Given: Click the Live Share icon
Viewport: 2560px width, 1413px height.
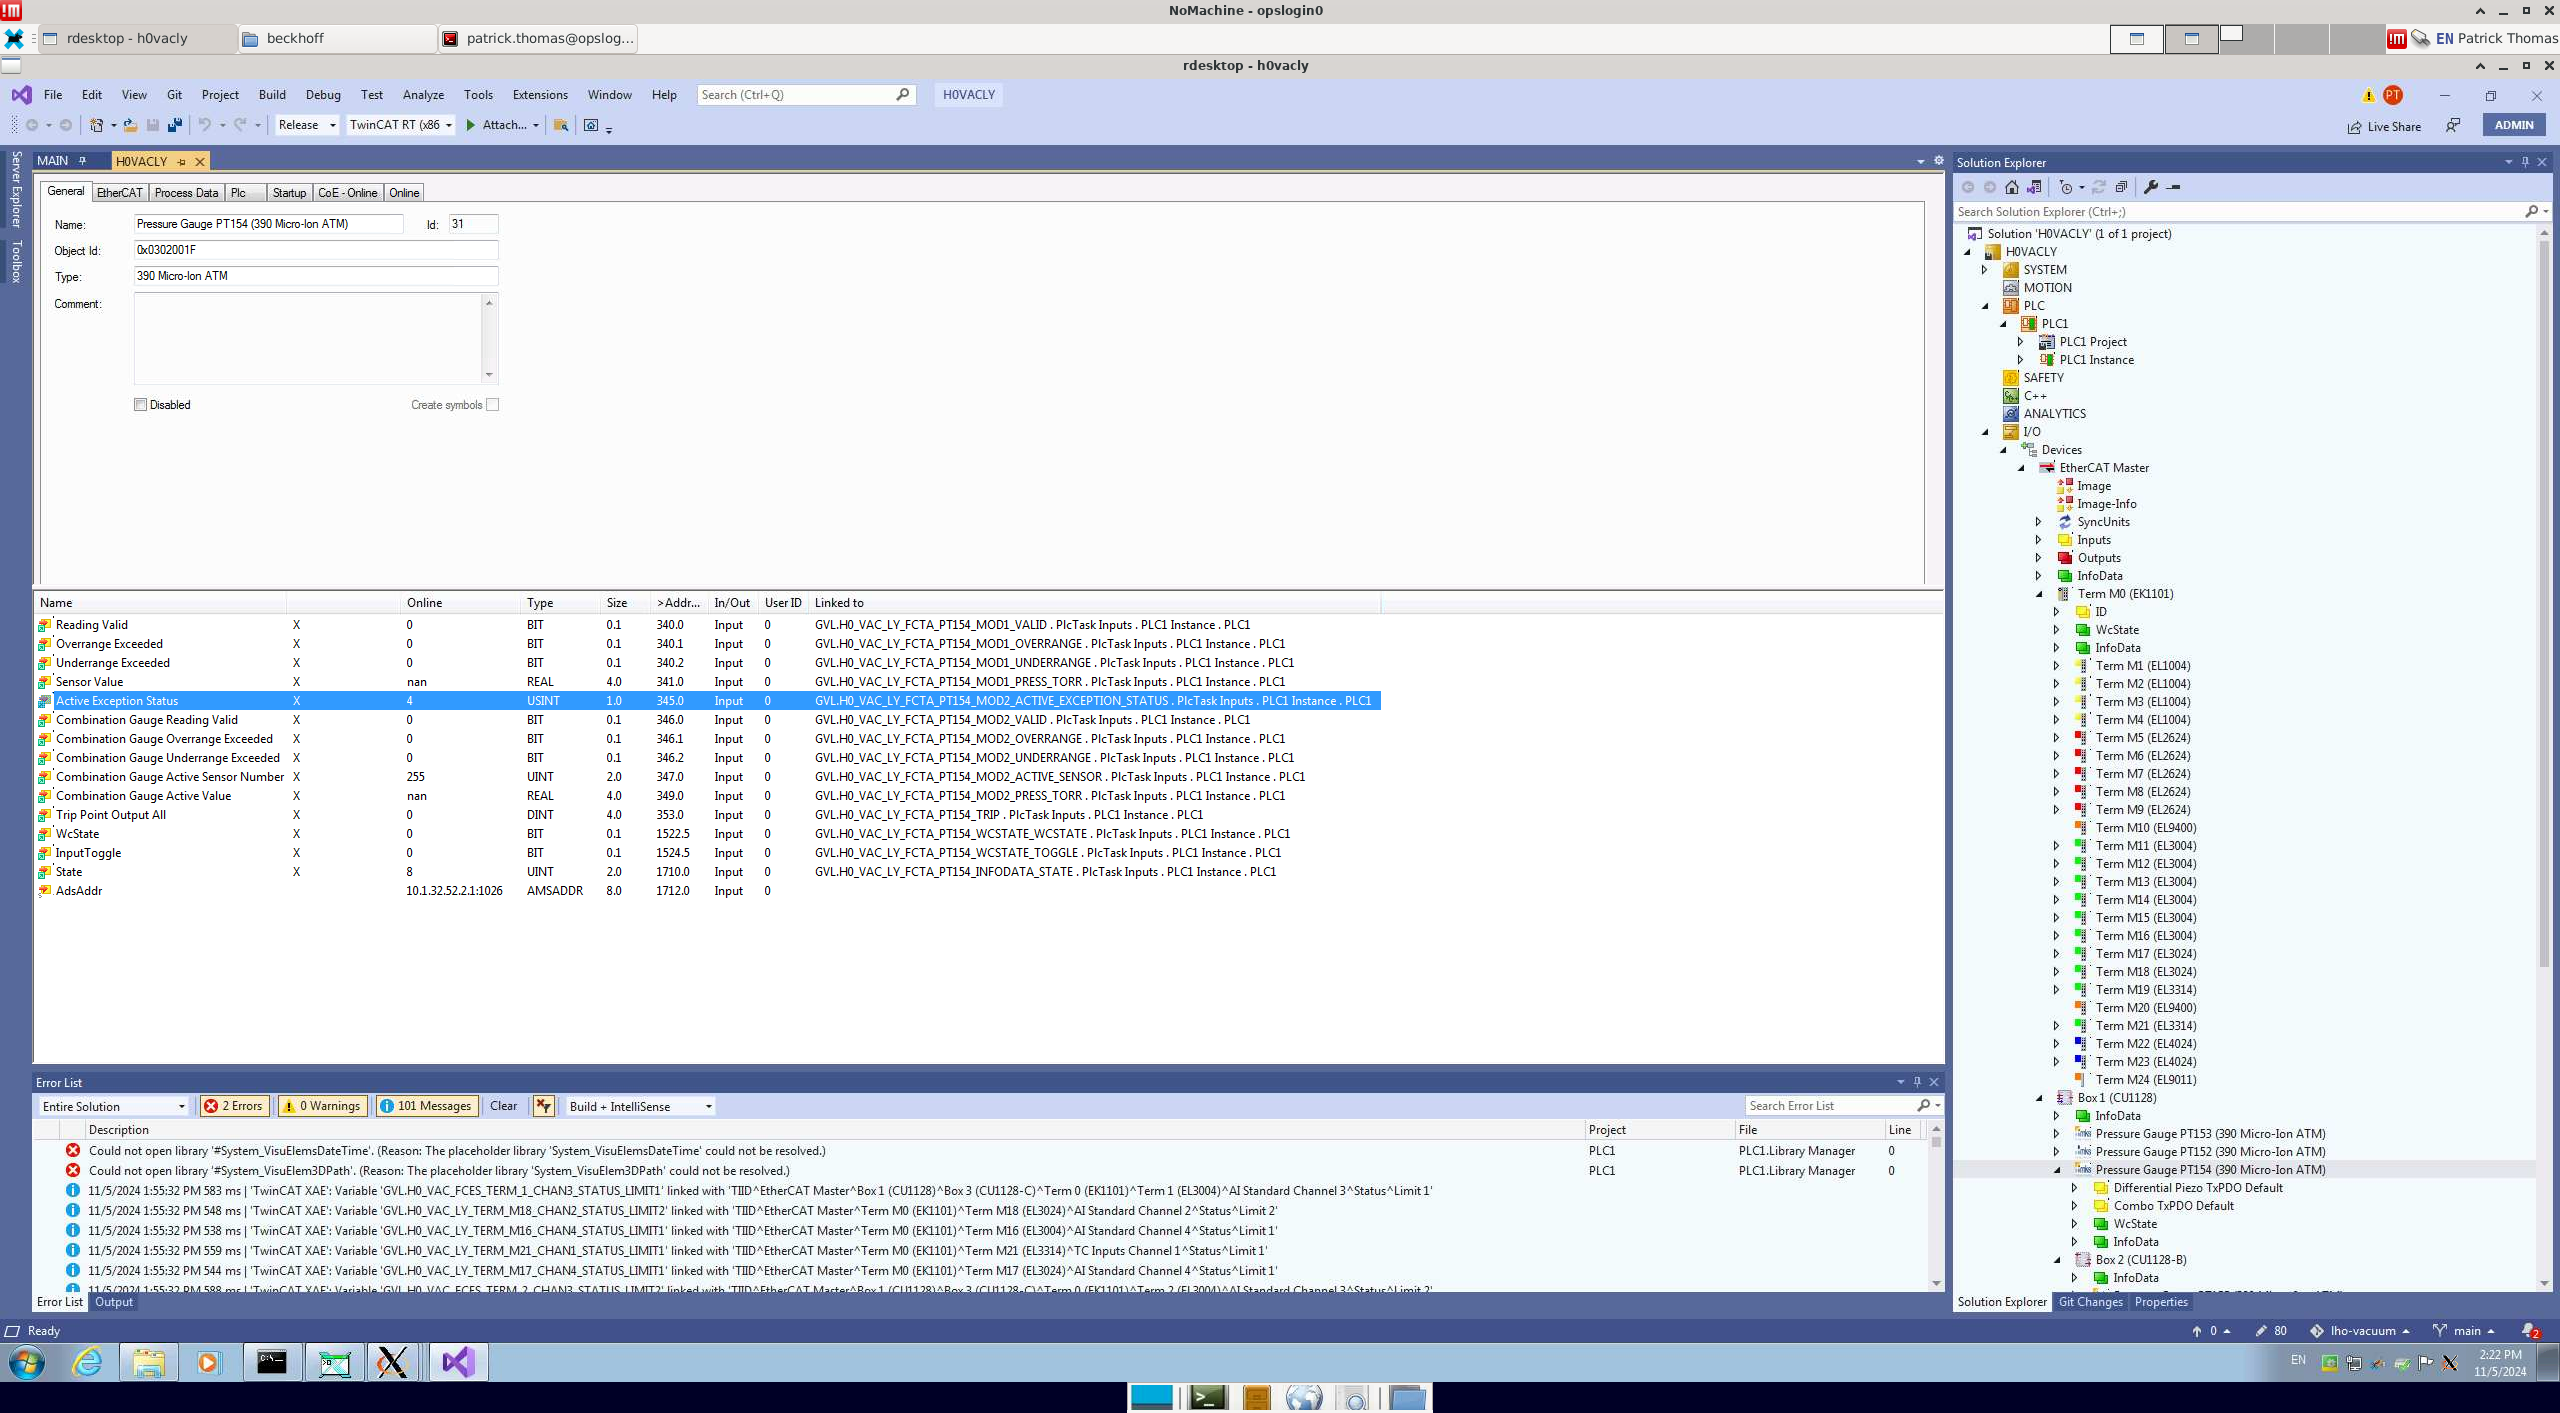Looking at the screenshot, I should tap(2355, 127).
